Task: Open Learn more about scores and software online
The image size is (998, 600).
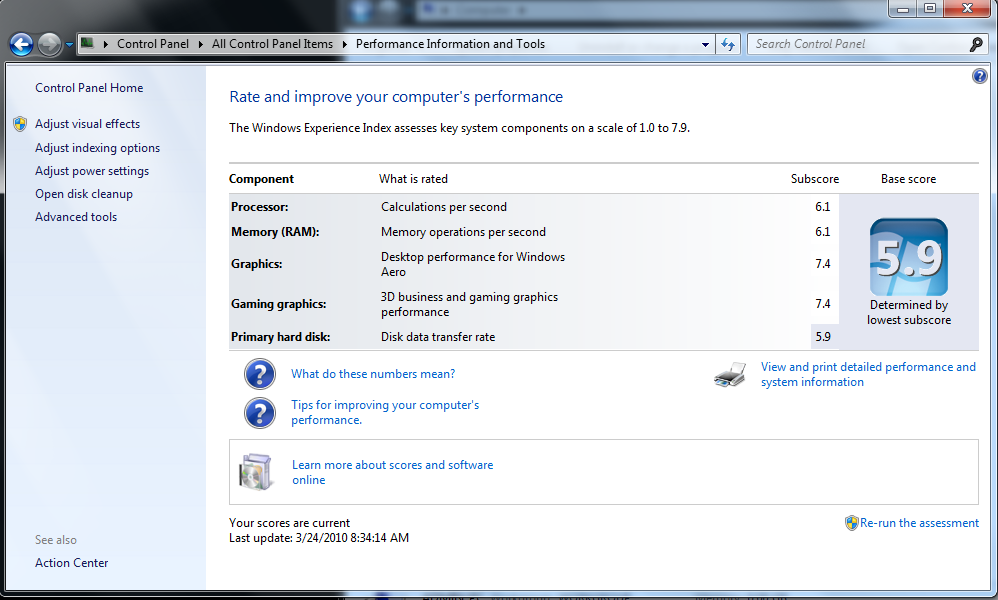Action: click(393, 472)
